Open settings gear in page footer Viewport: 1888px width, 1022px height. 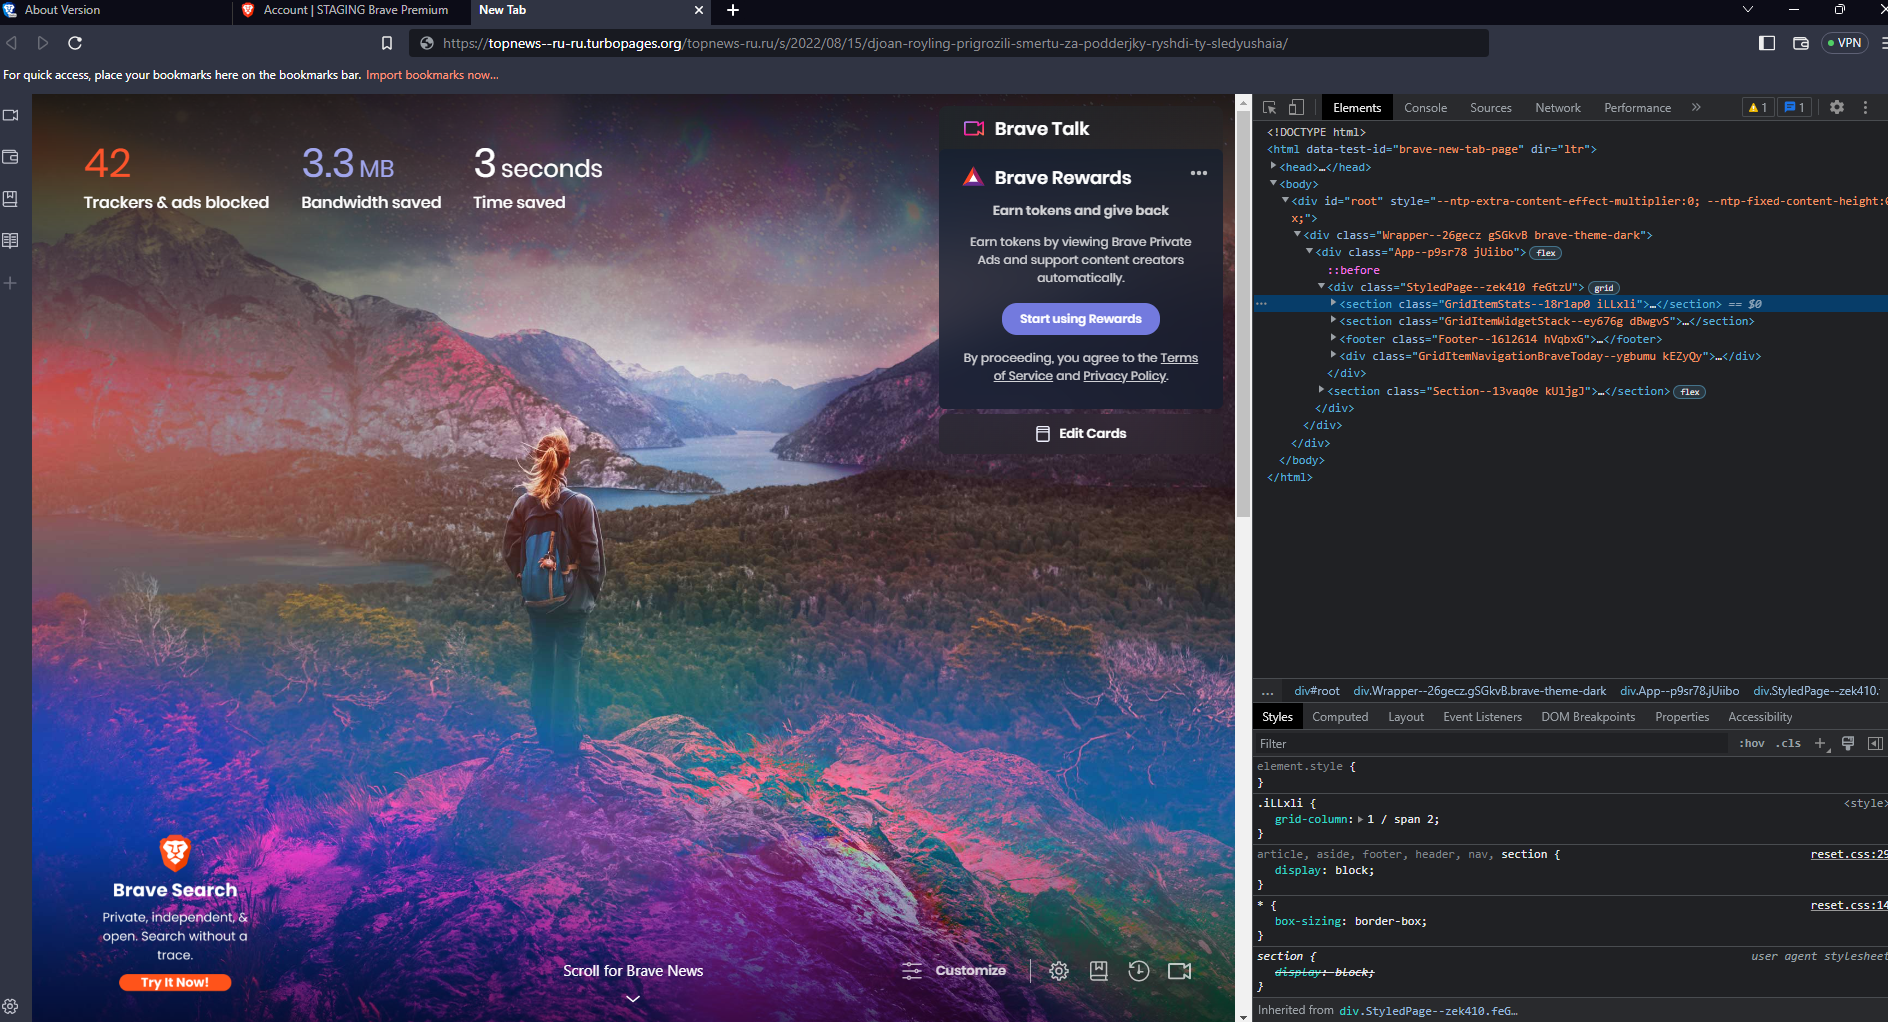1059,971
